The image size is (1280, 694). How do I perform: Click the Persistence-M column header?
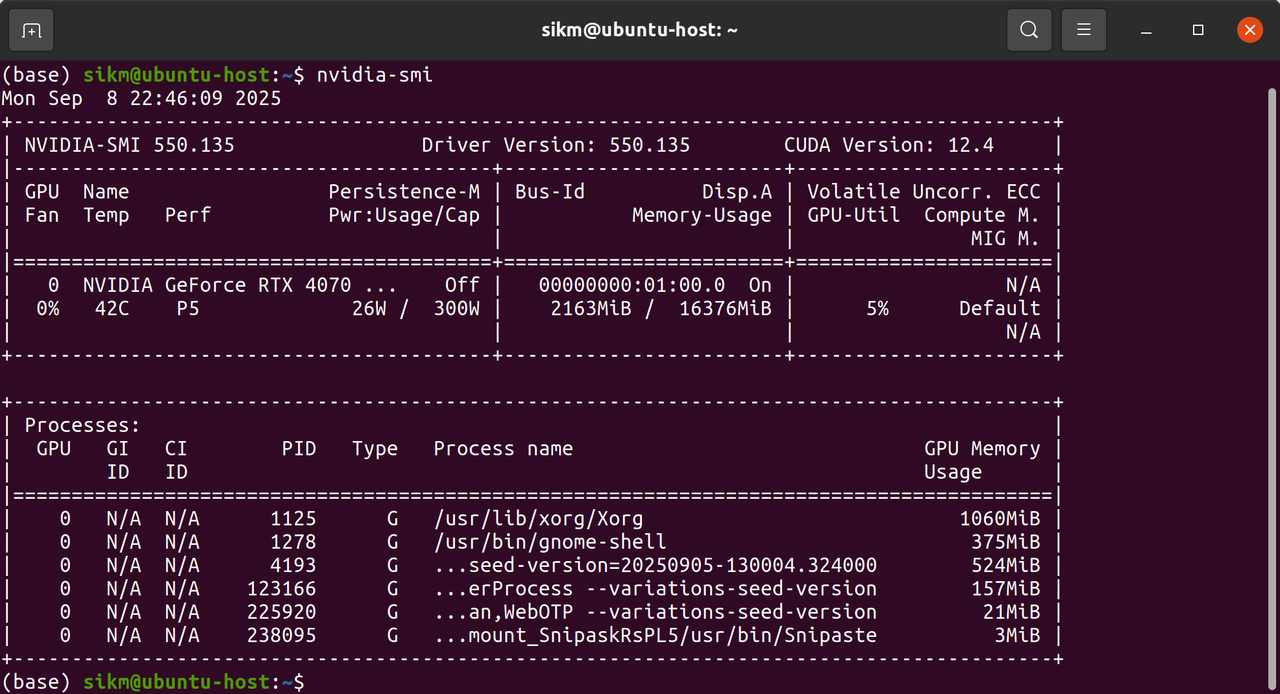click(404, 191)
